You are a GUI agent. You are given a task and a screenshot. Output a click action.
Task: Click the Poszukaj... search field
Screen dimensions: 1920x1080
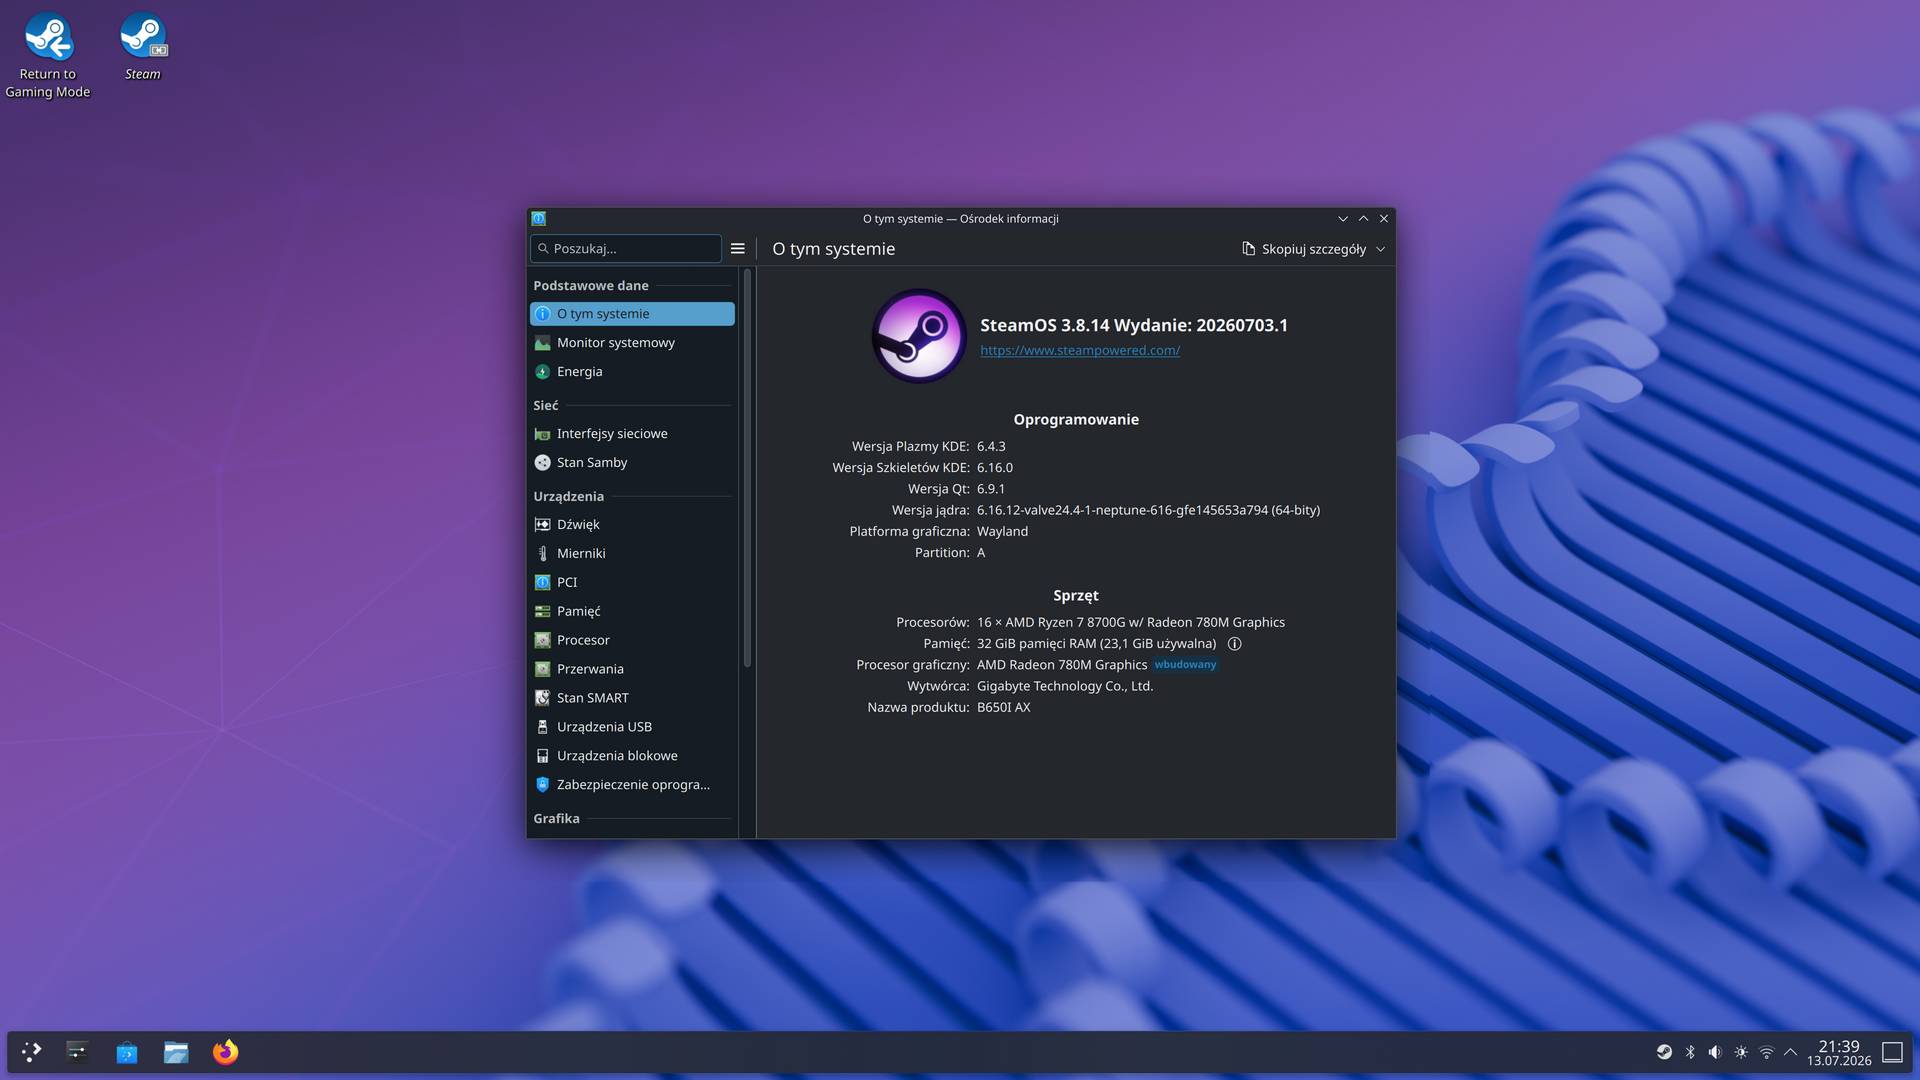click(626, 249)
